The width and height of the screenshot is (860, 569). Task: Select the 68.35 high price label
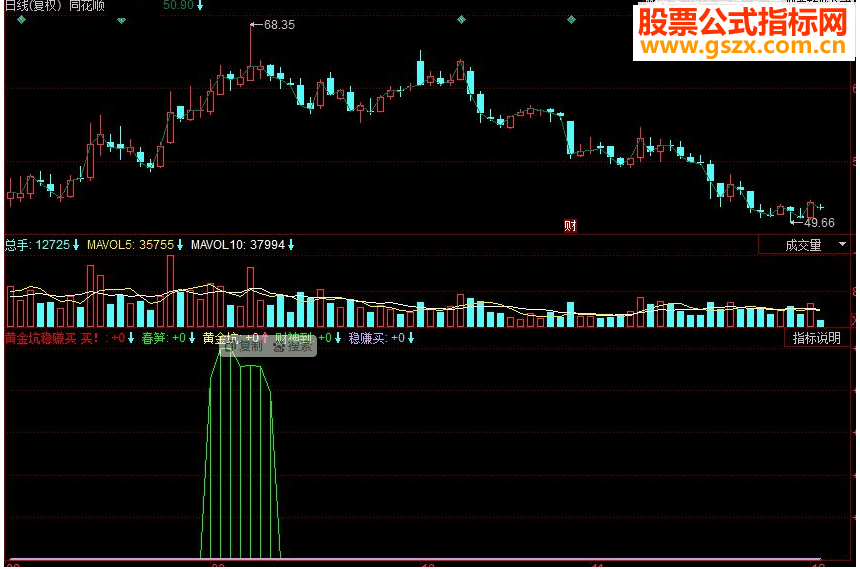pyautogui.click(x=279, y=25)
